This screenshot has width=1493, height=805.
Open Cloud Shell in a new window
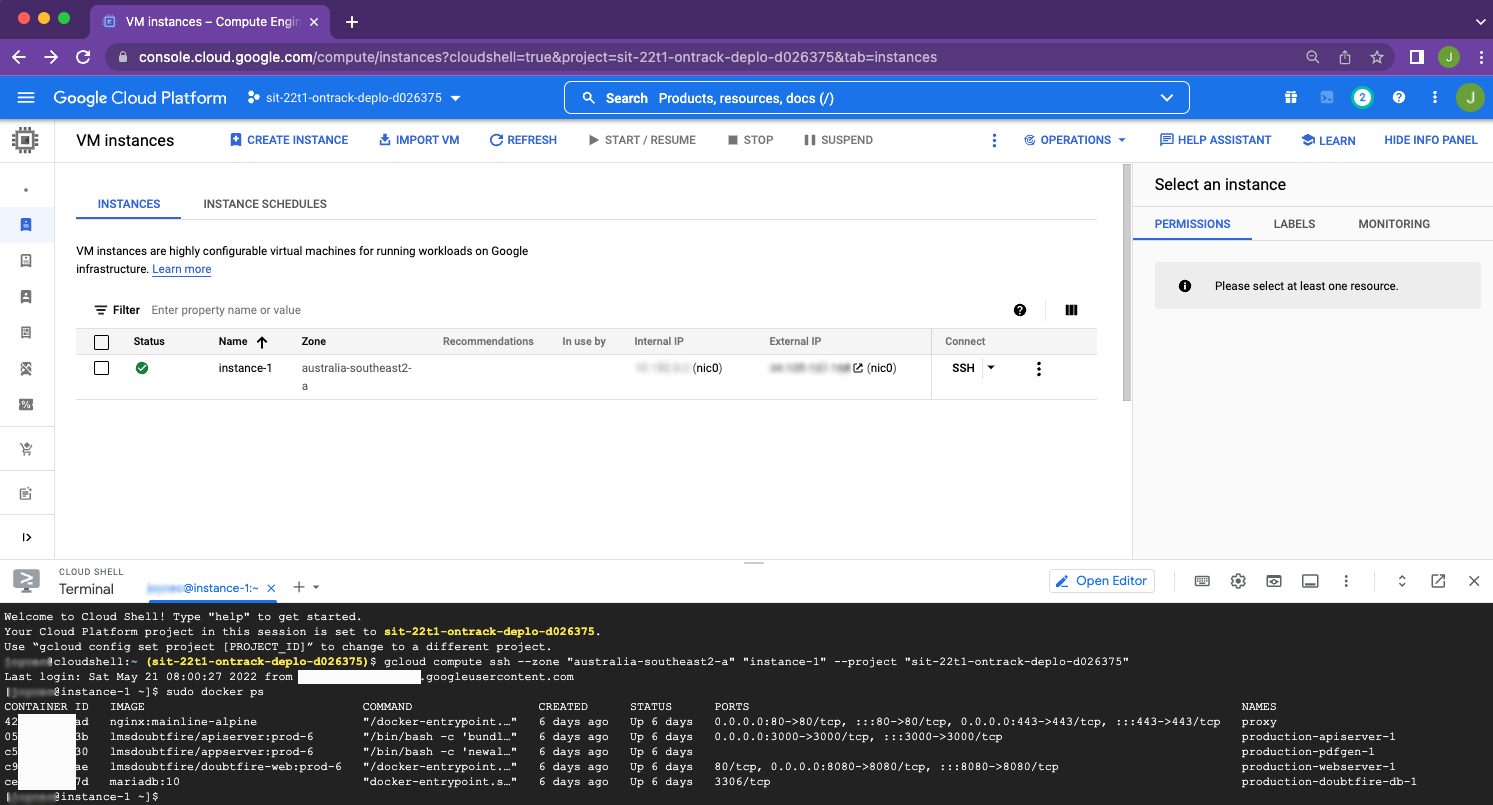point(1438,580)
